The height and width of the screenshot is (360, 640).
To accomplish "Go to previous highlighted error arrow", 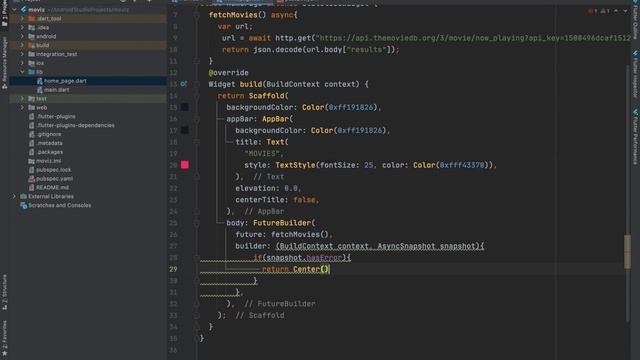I will (616, 11).
